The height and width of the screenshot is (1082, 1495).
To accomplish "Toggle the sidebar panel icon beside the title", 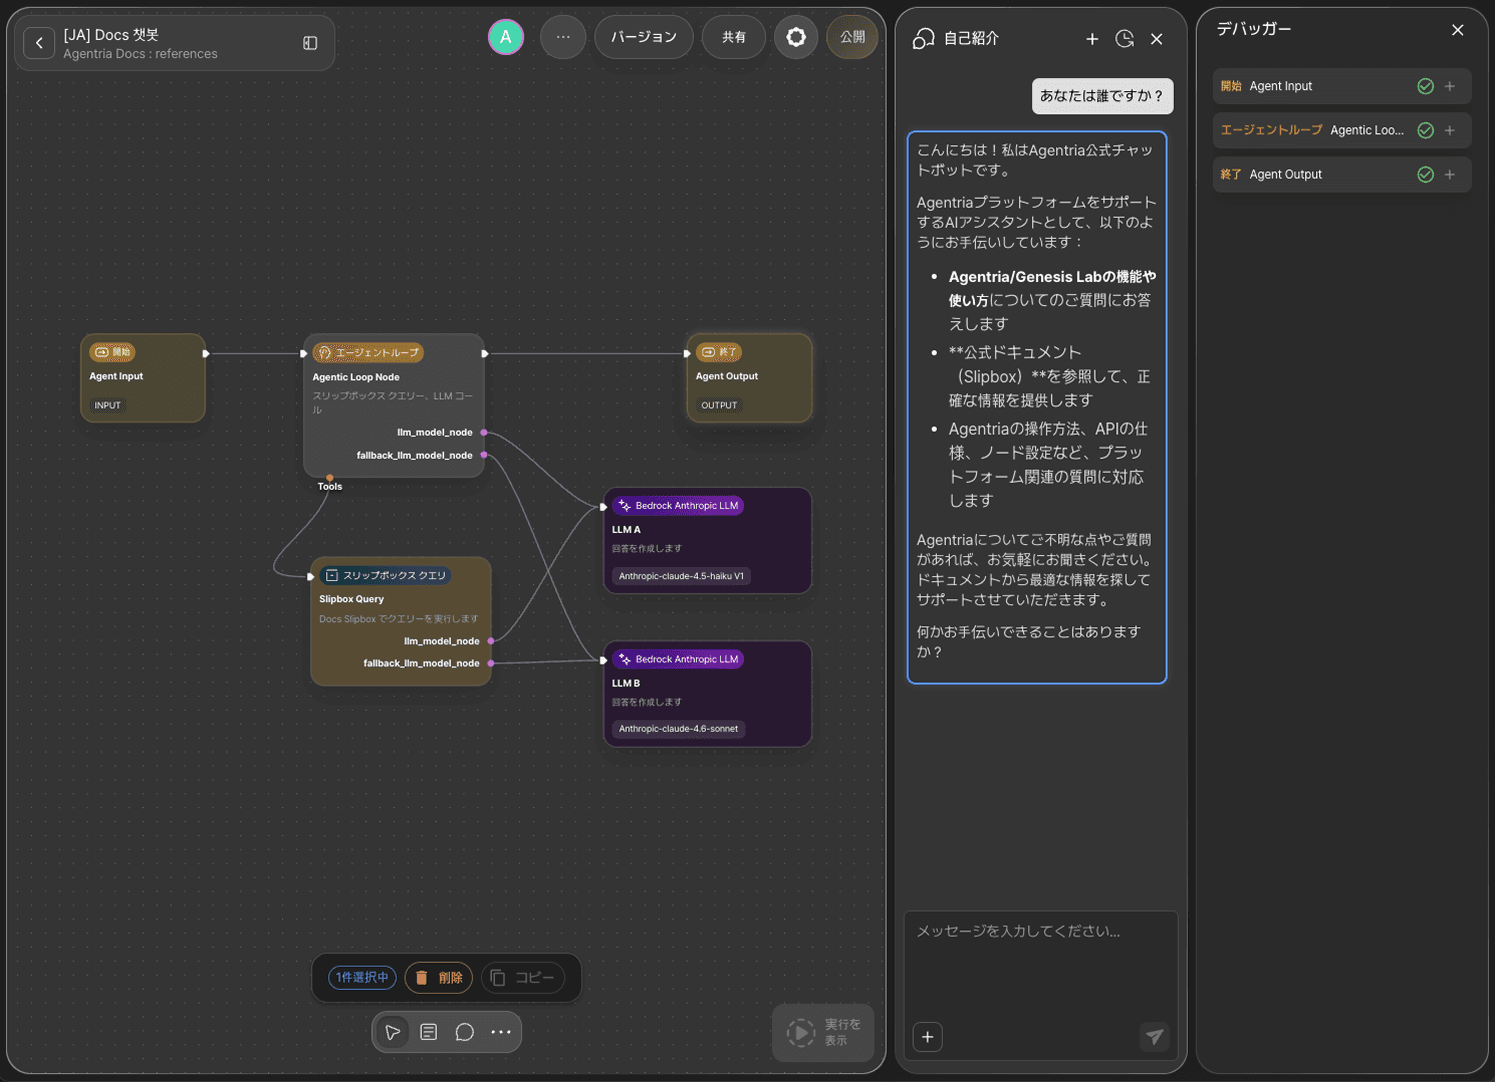I will [310, 43].
